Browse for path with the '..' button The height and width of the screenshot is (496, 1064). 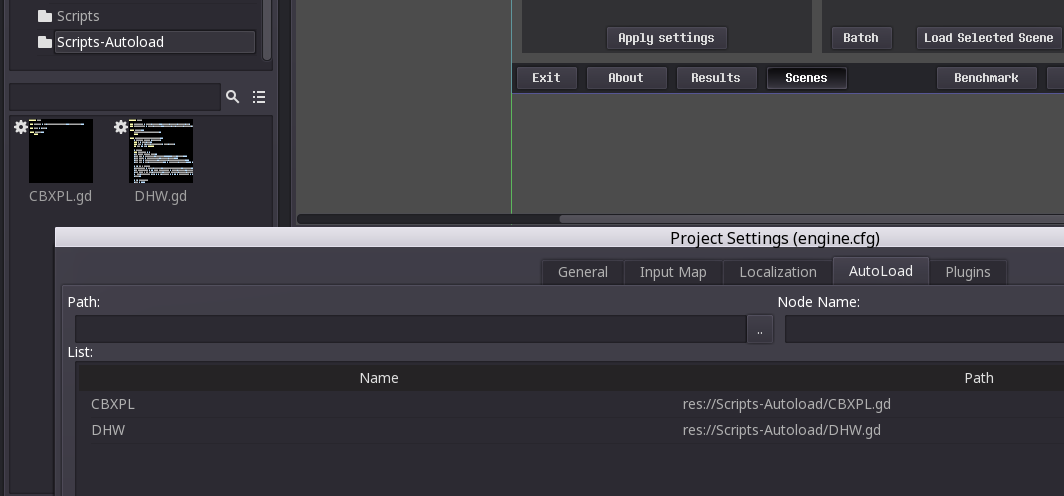tap(760, 330)
